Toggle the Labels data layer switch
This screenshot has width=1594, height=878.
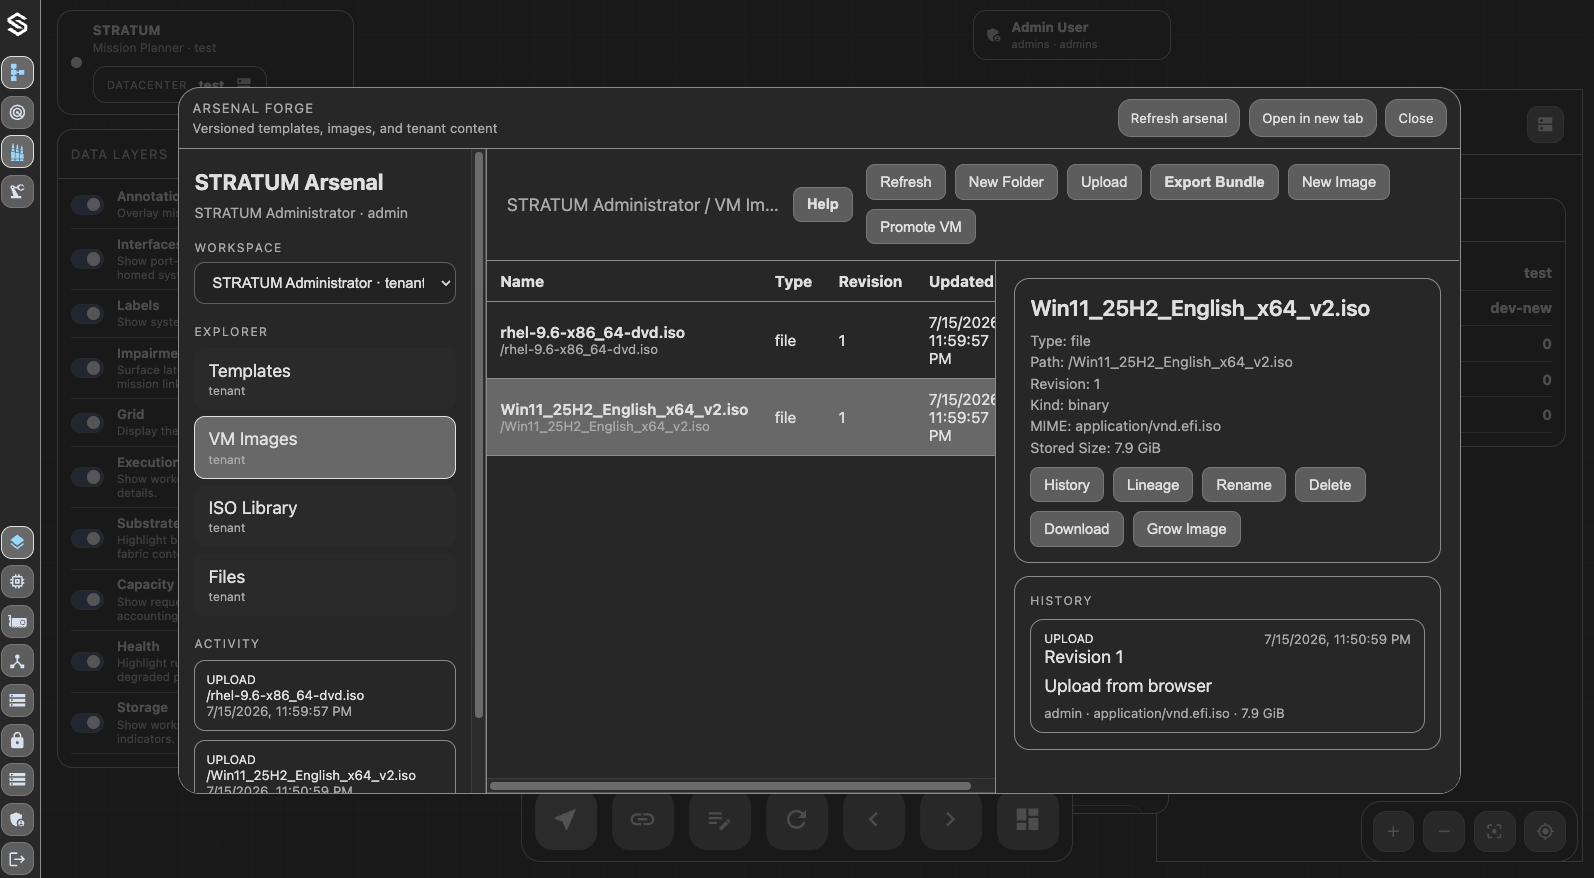(x=88, y=313)
